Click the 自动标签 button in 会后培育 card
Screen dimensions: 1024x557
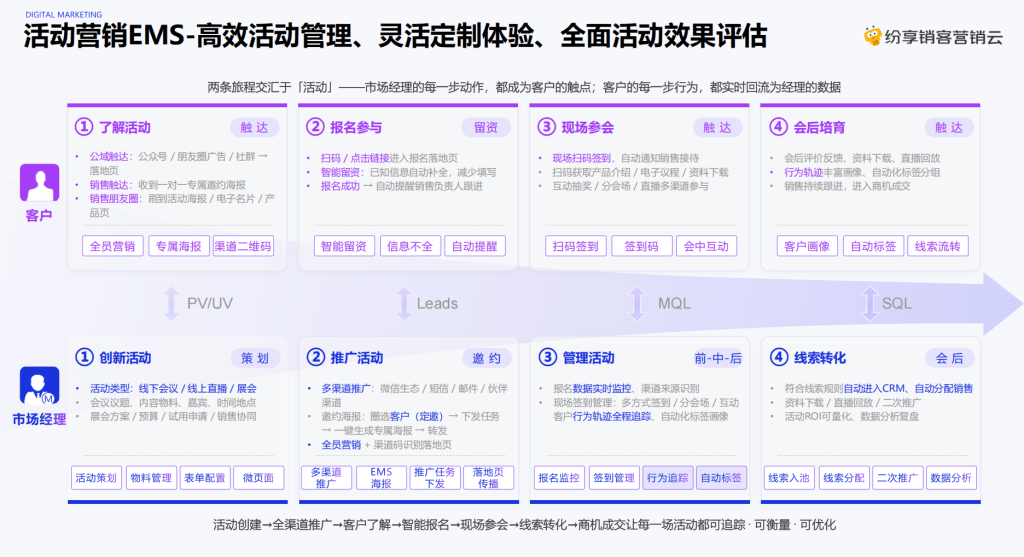(873, 246)
